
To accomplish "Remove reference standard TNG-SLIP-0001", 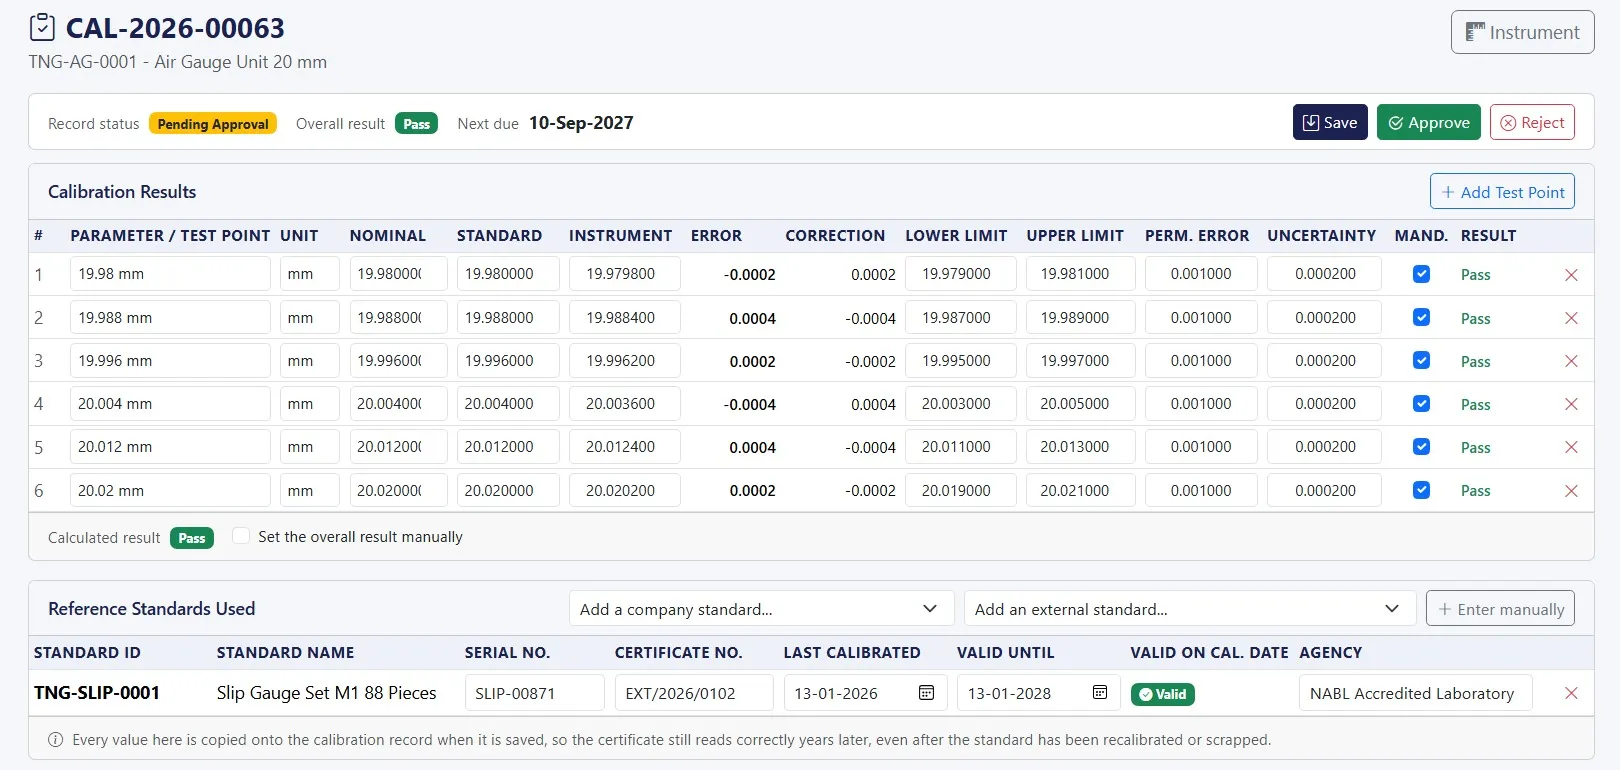I will click(x=1571, y=693).
